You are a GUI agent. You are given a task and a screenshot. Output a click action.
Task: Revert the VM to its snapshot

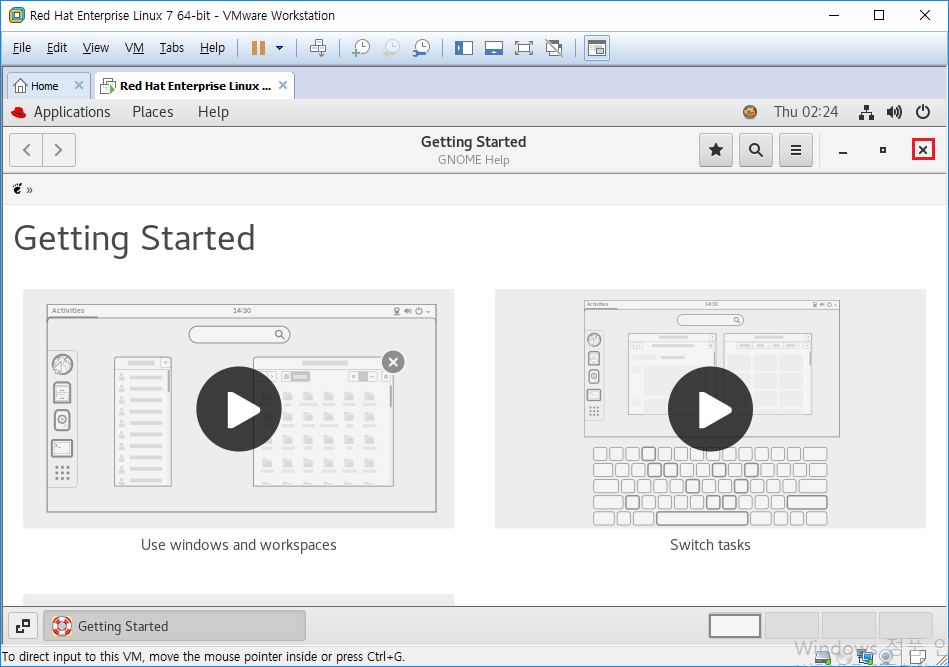click(391, 48)
